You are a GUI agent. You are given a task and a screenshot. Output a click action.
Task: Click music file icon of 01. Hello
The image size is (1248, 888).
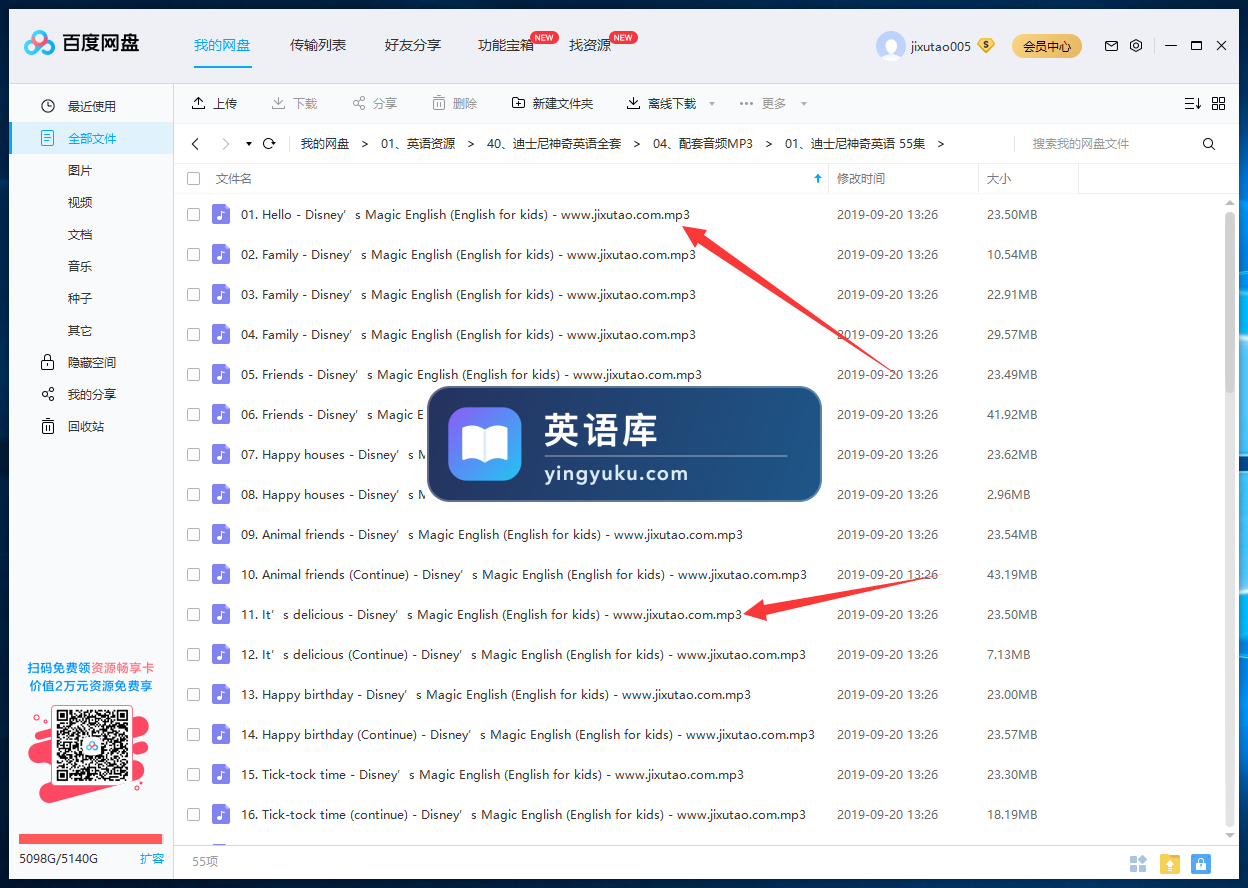click(x=221, y=214)
